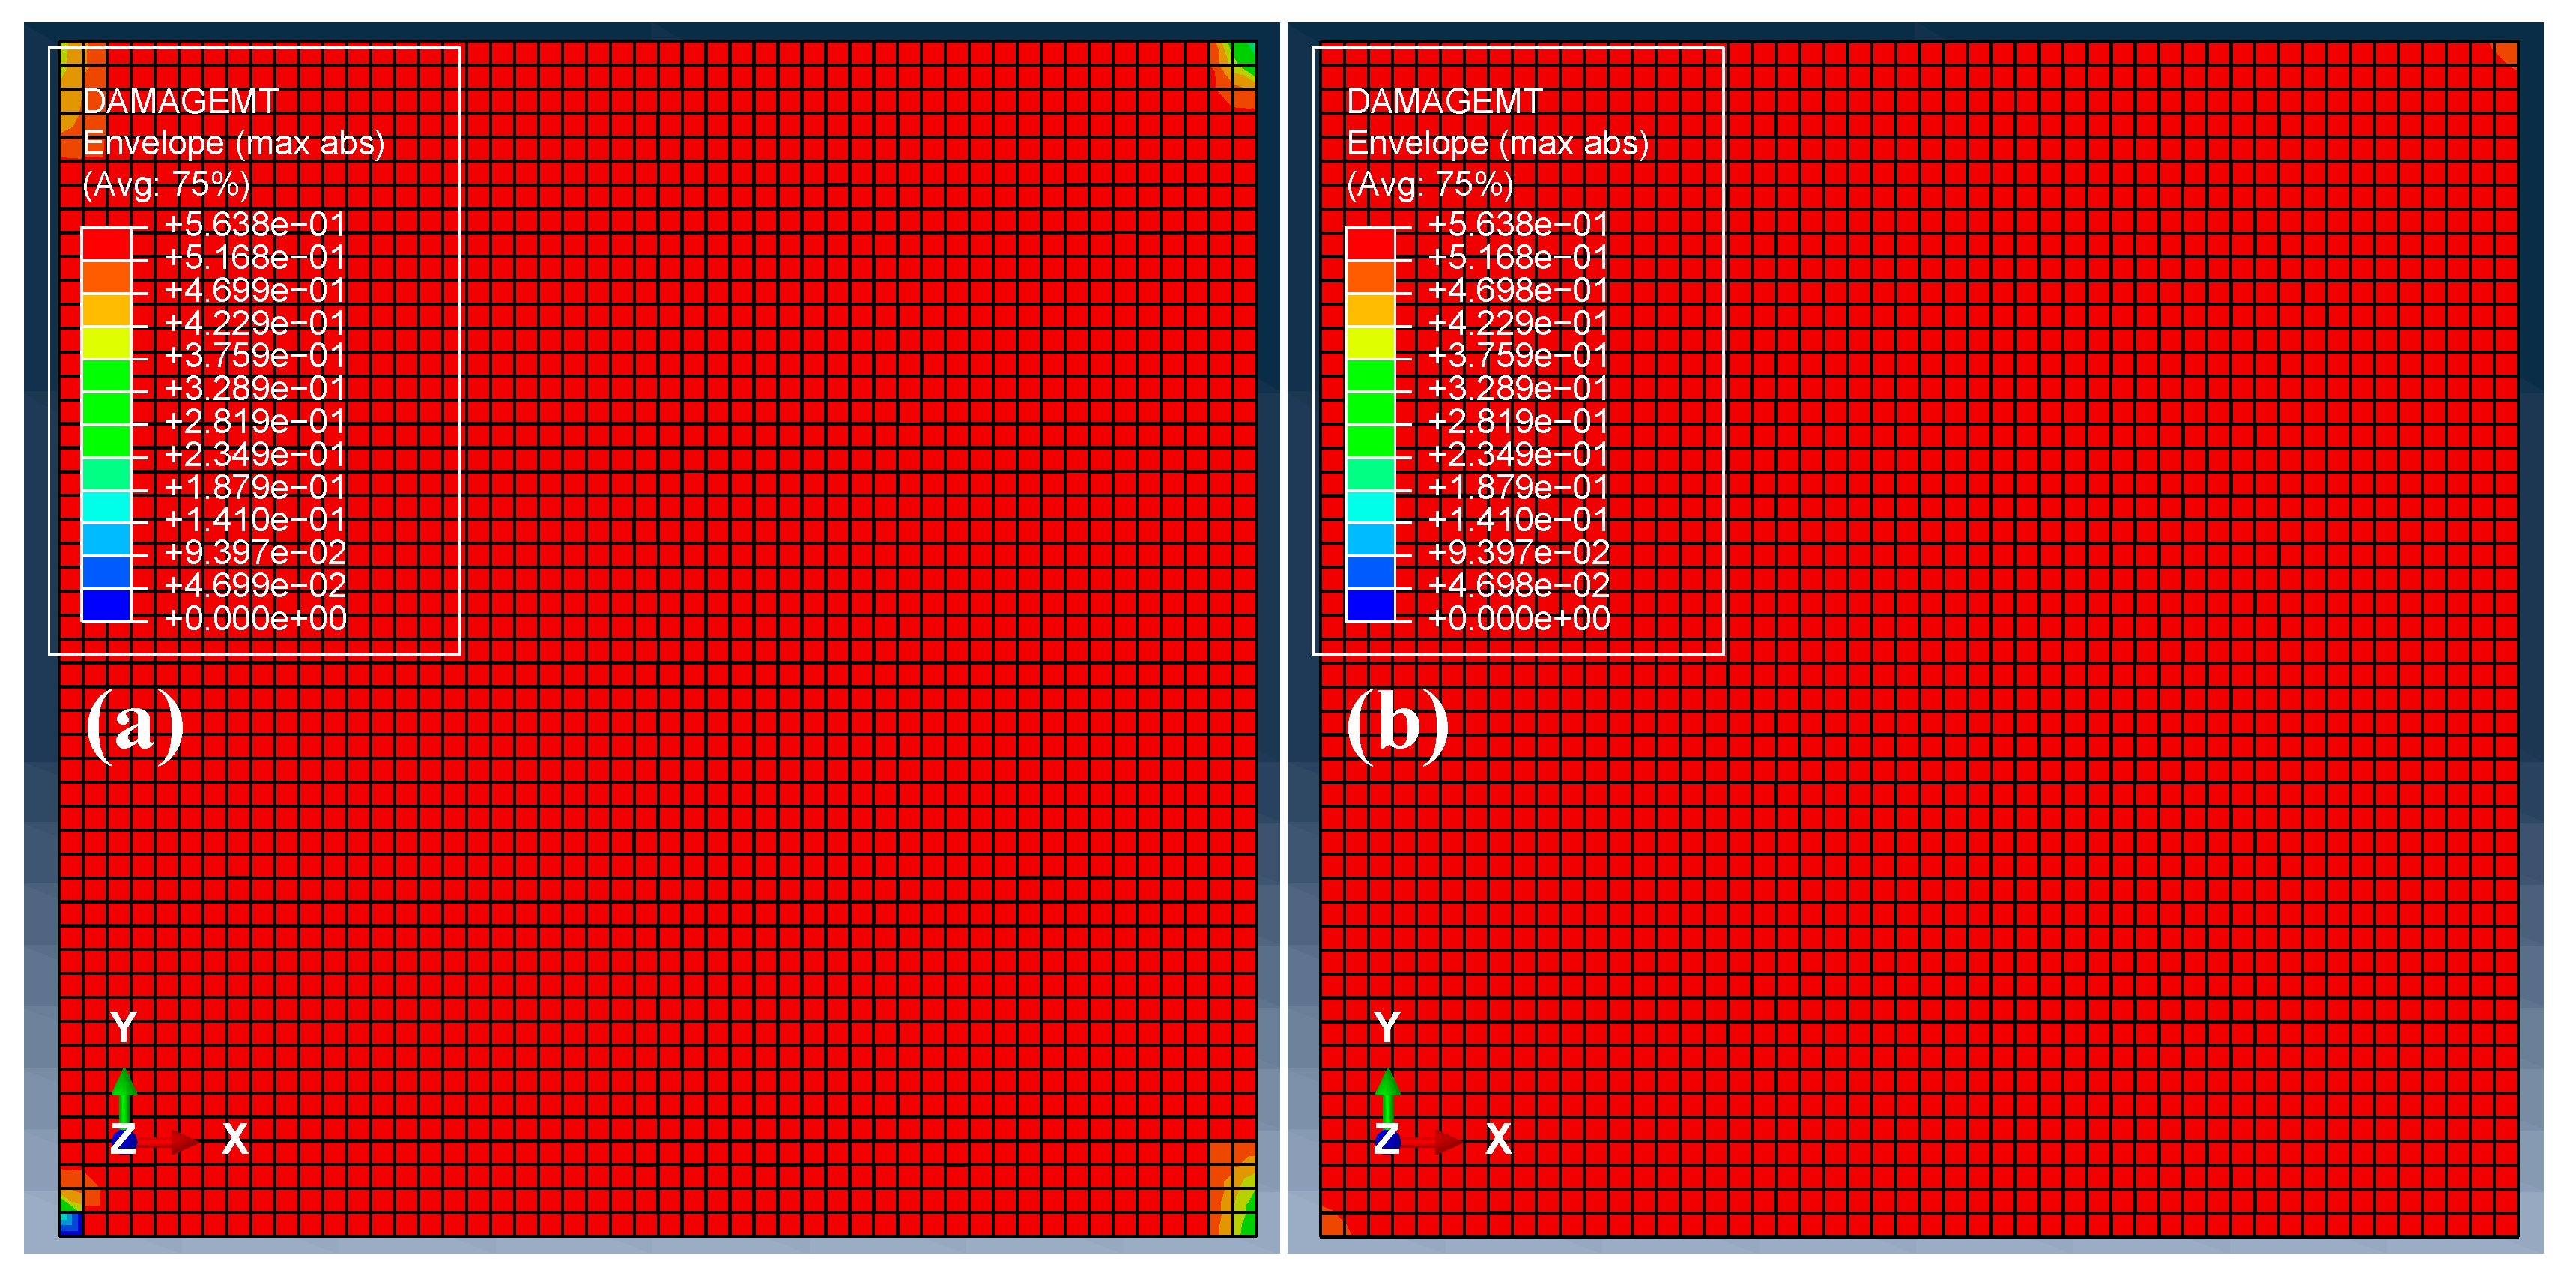The height and width of the screenshot is (1285, 2576).
Task: Click the DAMAGEMT legend title in panel (b)
Action: pos(1444,101)
